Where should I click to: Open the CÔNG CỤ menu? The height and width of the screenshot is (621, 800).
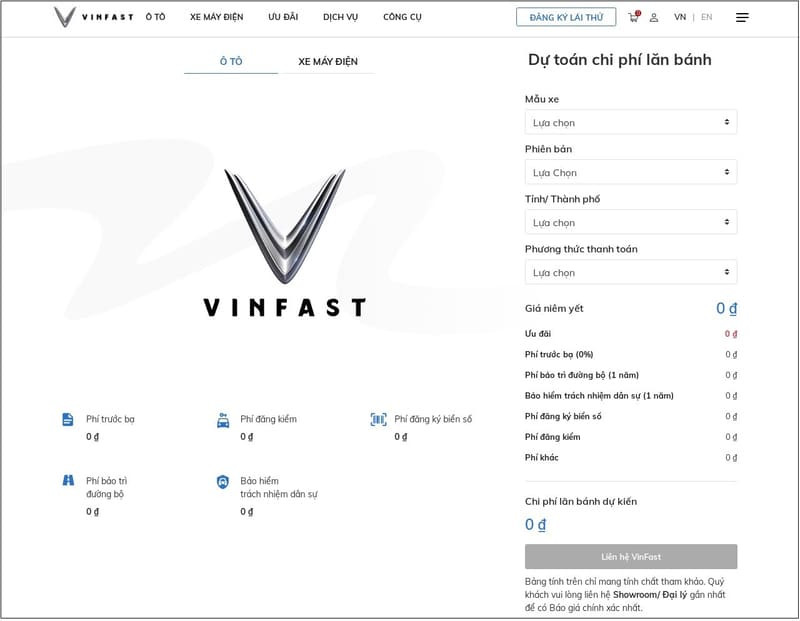[x=403, y=17]
